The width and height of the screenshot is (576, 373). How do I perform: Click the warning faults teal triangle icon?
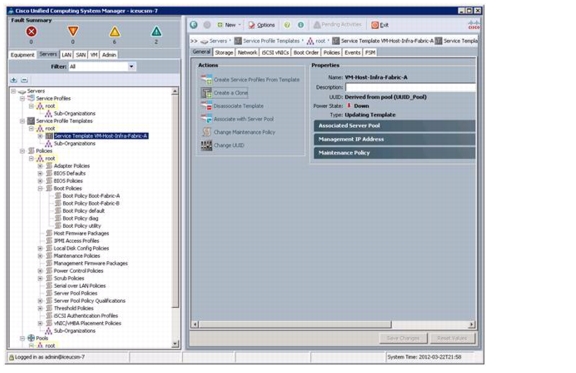(156, 32)
